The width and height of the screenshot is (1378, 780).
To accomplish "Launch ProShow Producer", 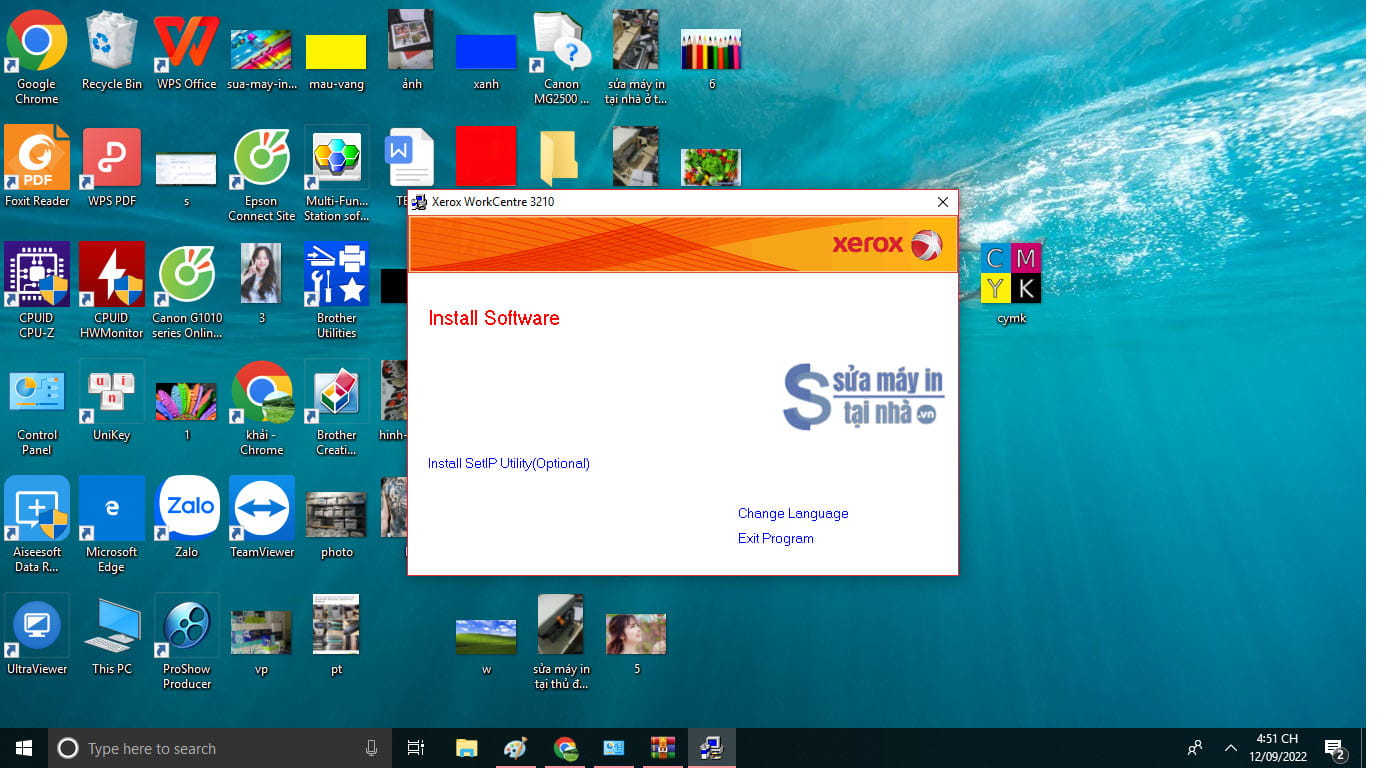I will point(186,625).
